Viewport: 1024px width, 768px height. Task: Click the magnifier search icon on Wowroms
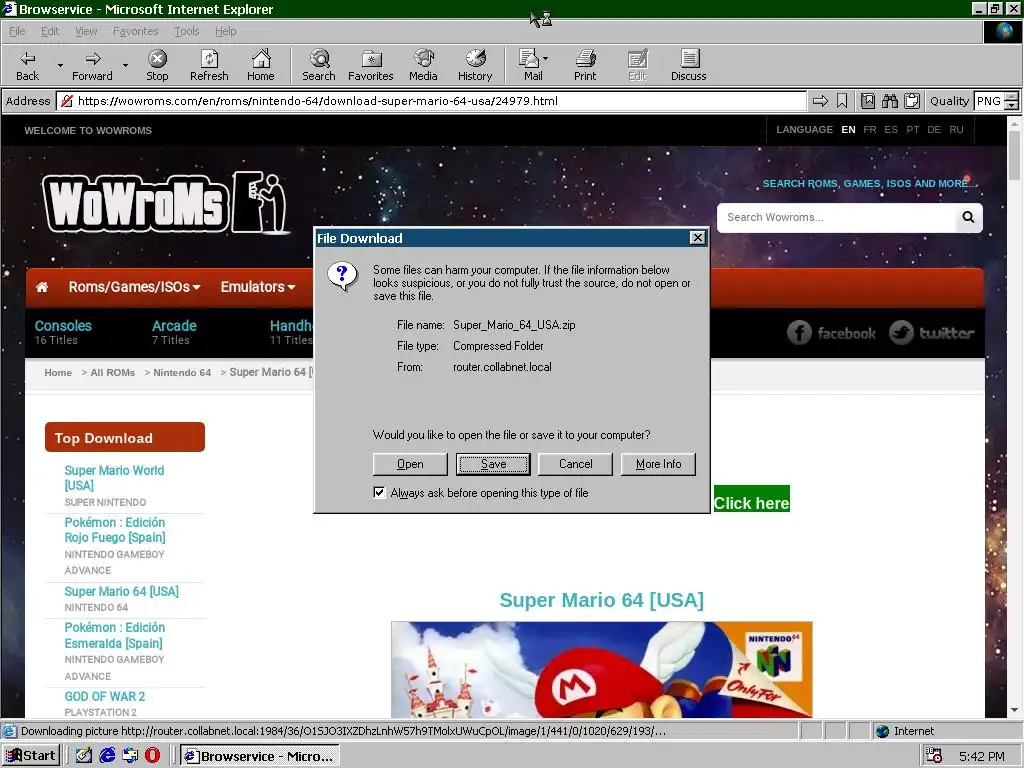click(968, 217)
